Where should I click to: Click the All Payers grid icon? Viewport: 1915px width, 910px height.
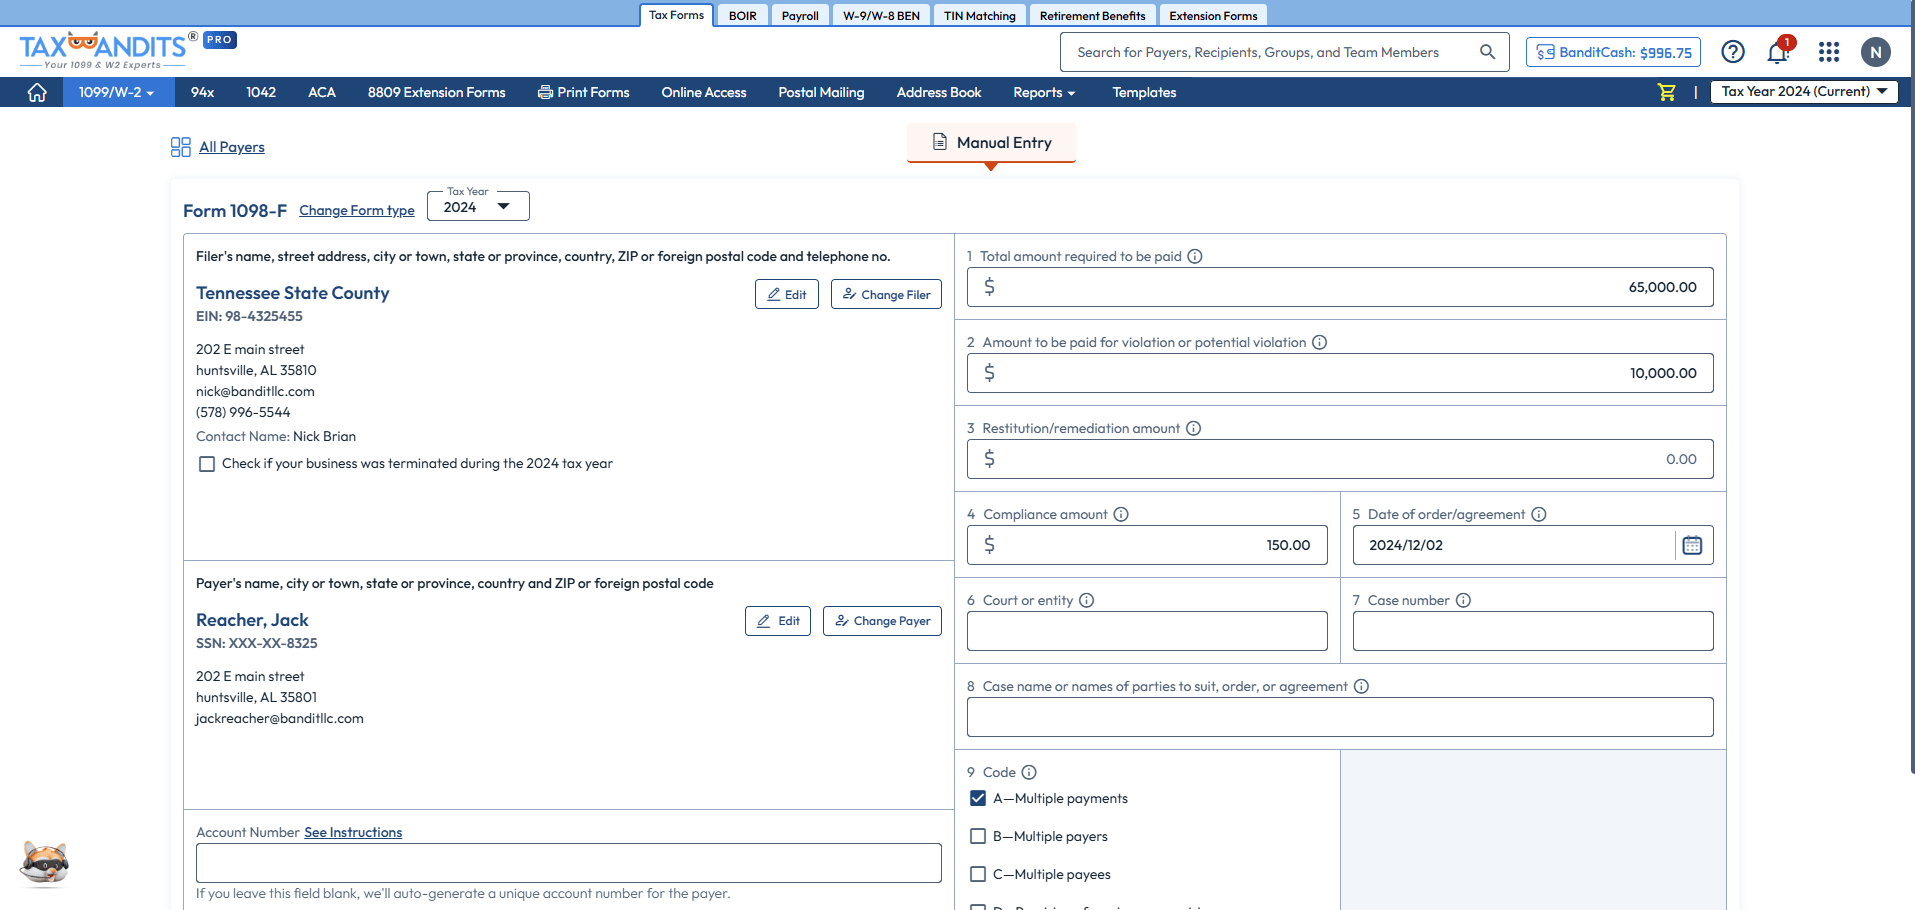pyautogui.click(x=180, y=147)
